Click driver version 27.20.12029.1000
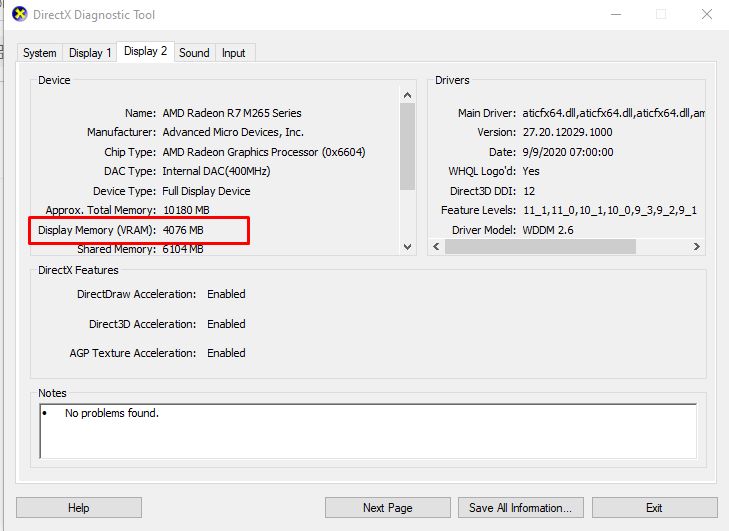729x531 pixels. coord(567,132)
